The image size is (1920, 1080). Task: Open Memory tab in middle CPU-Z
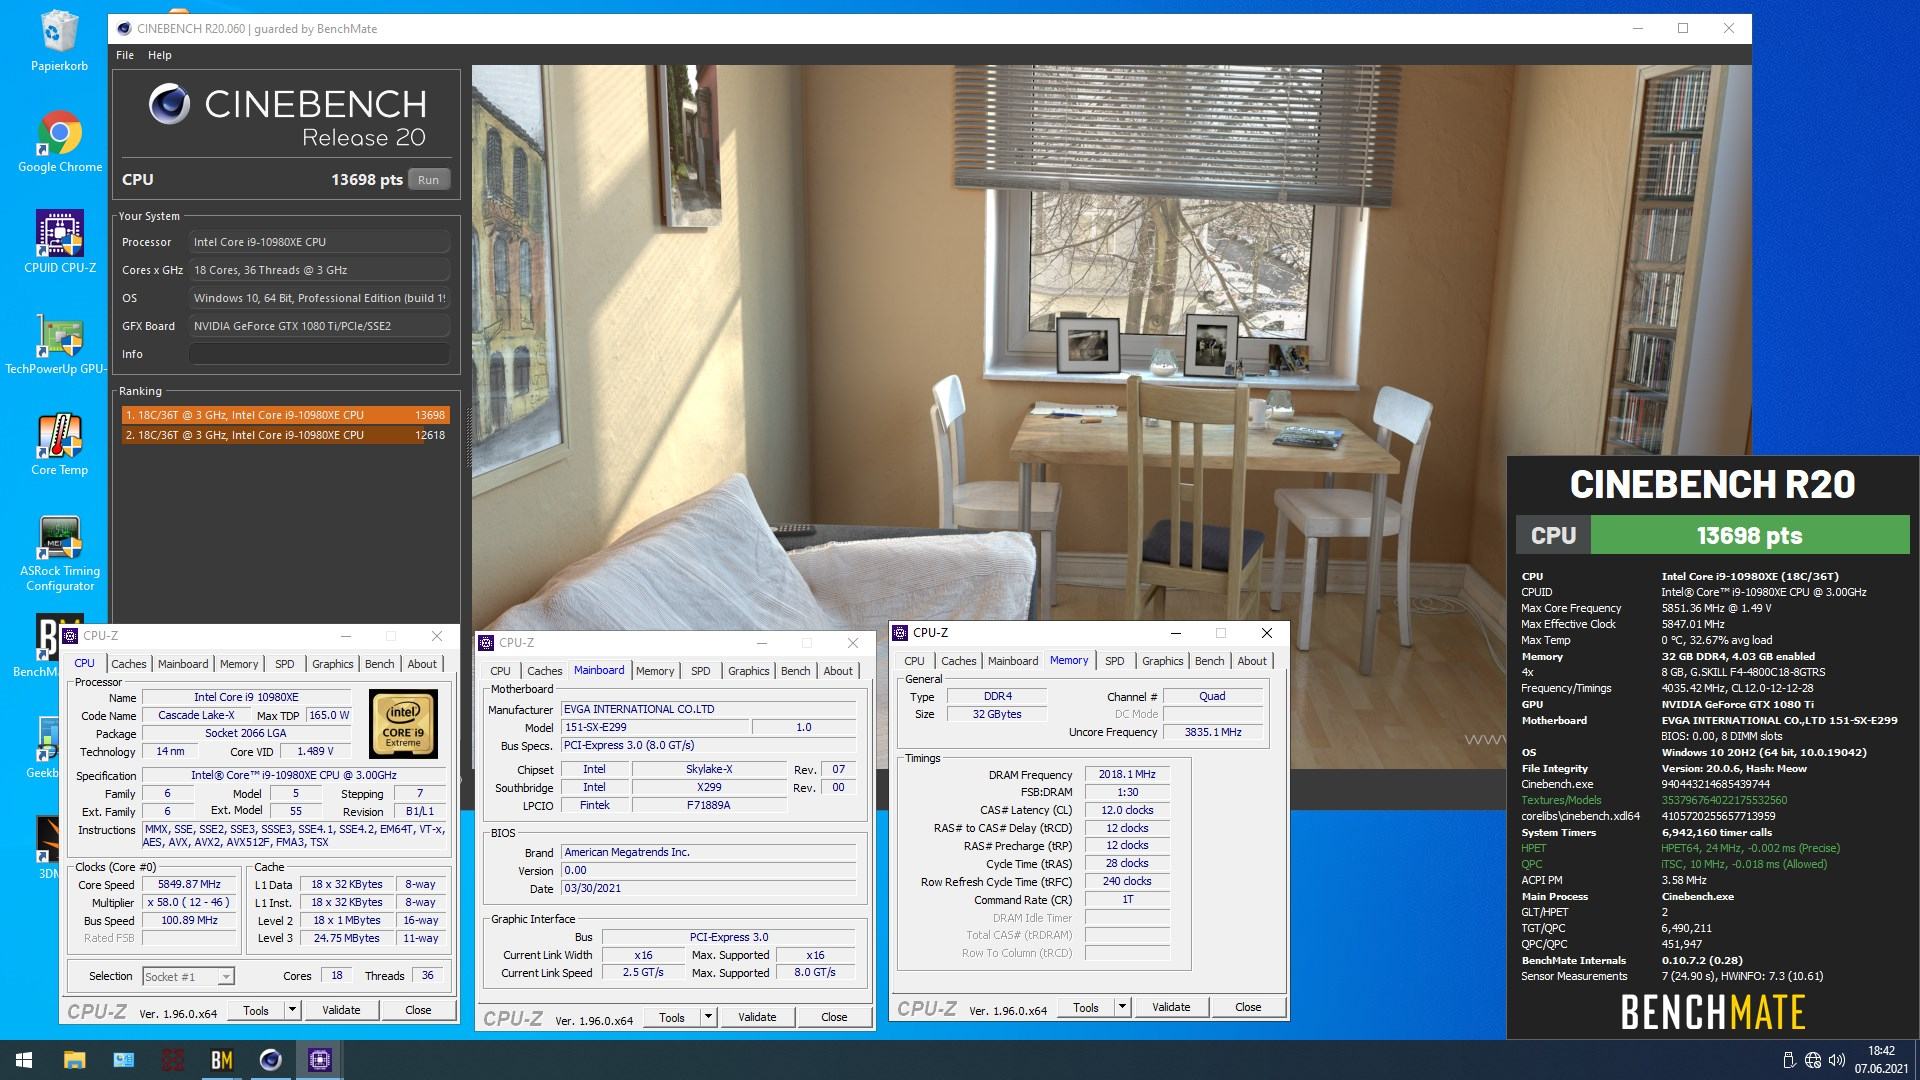[655, 671]
